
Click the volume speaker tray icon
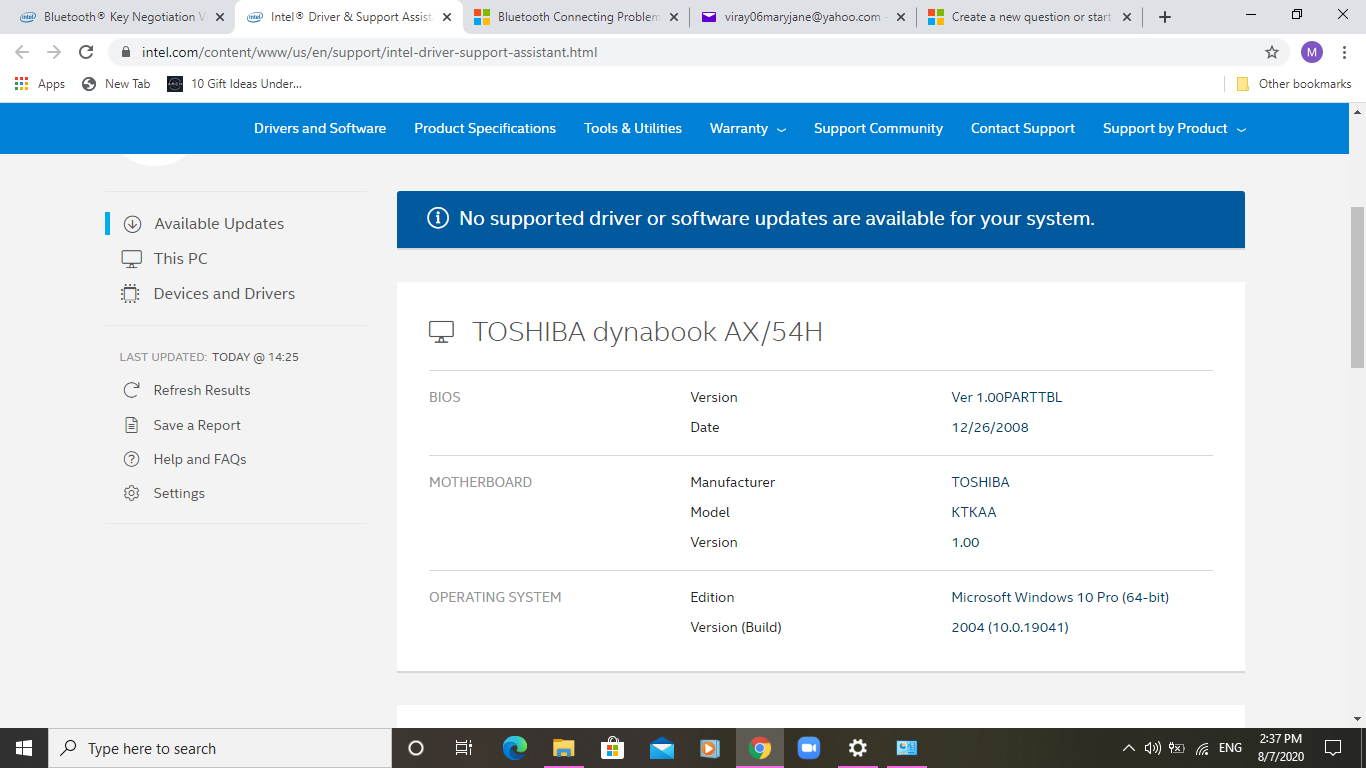tap(1153, 748)
